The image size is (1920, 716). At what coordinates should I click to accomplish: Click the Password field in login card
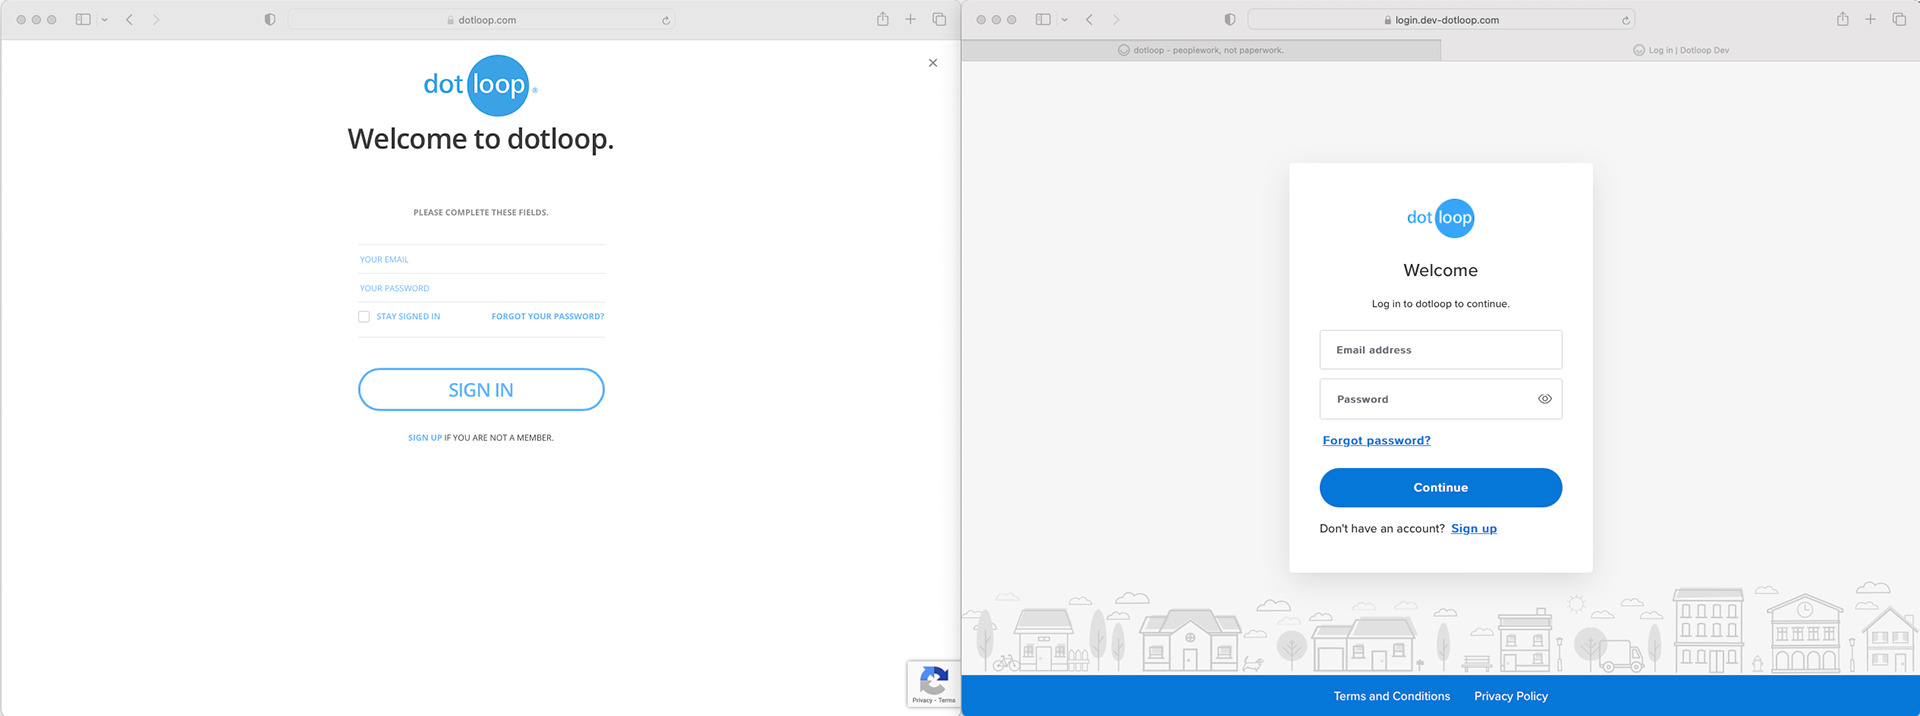point(1441,399)
